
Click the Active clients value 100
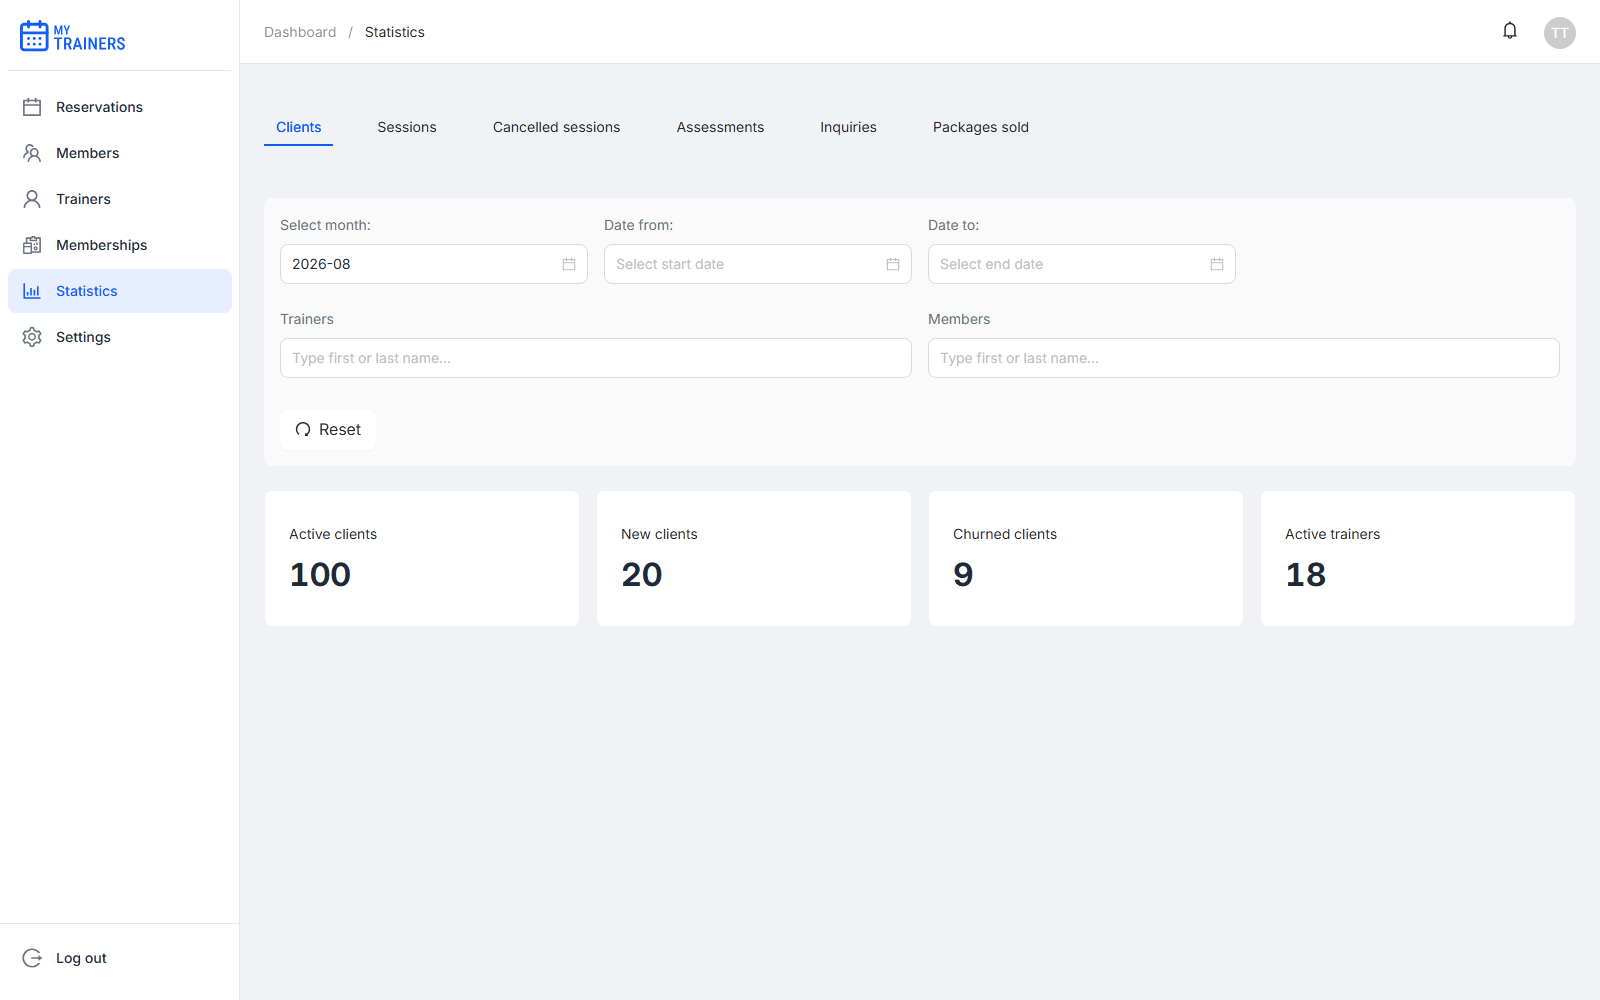click(x=320, y=575)
